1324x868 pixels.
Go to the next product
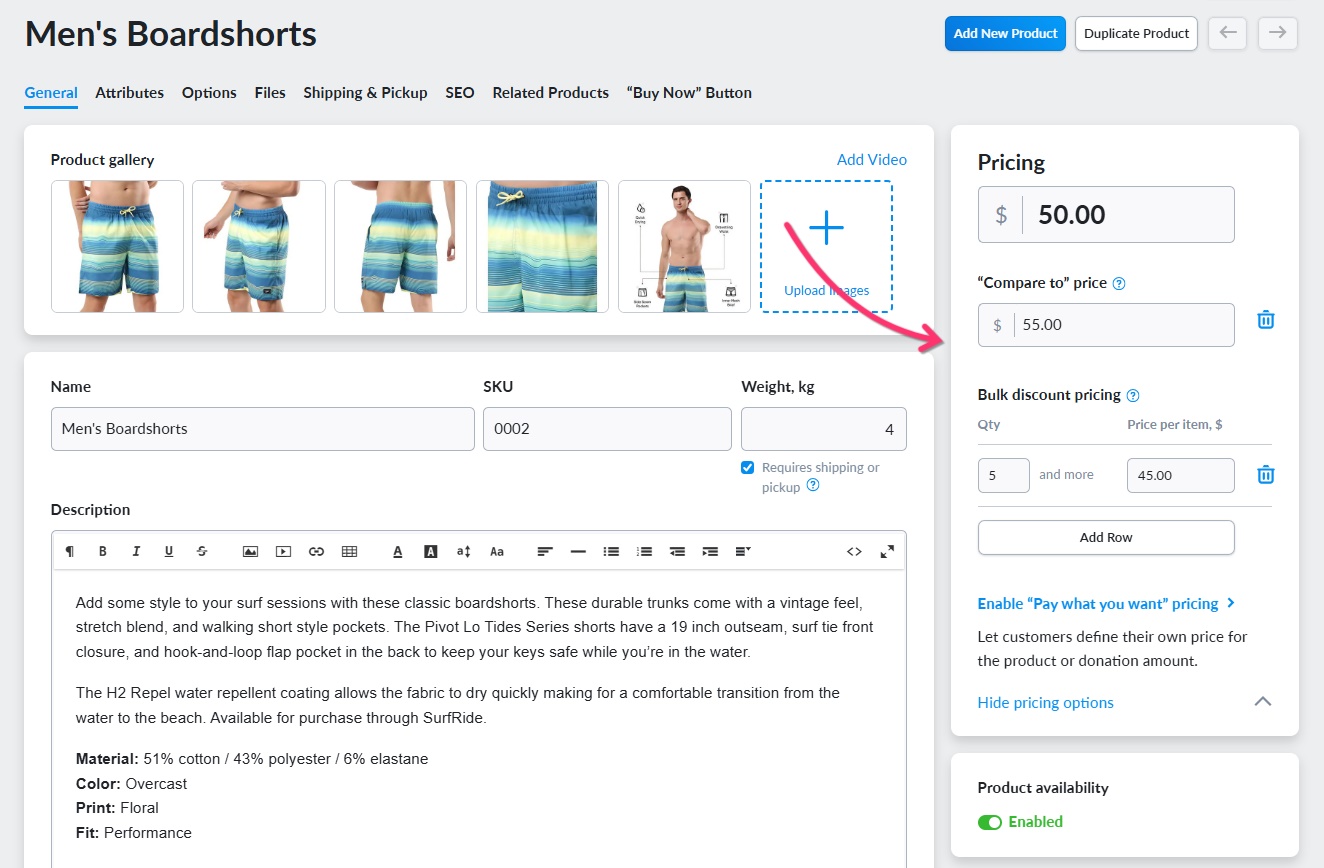tap(1278, 33)
